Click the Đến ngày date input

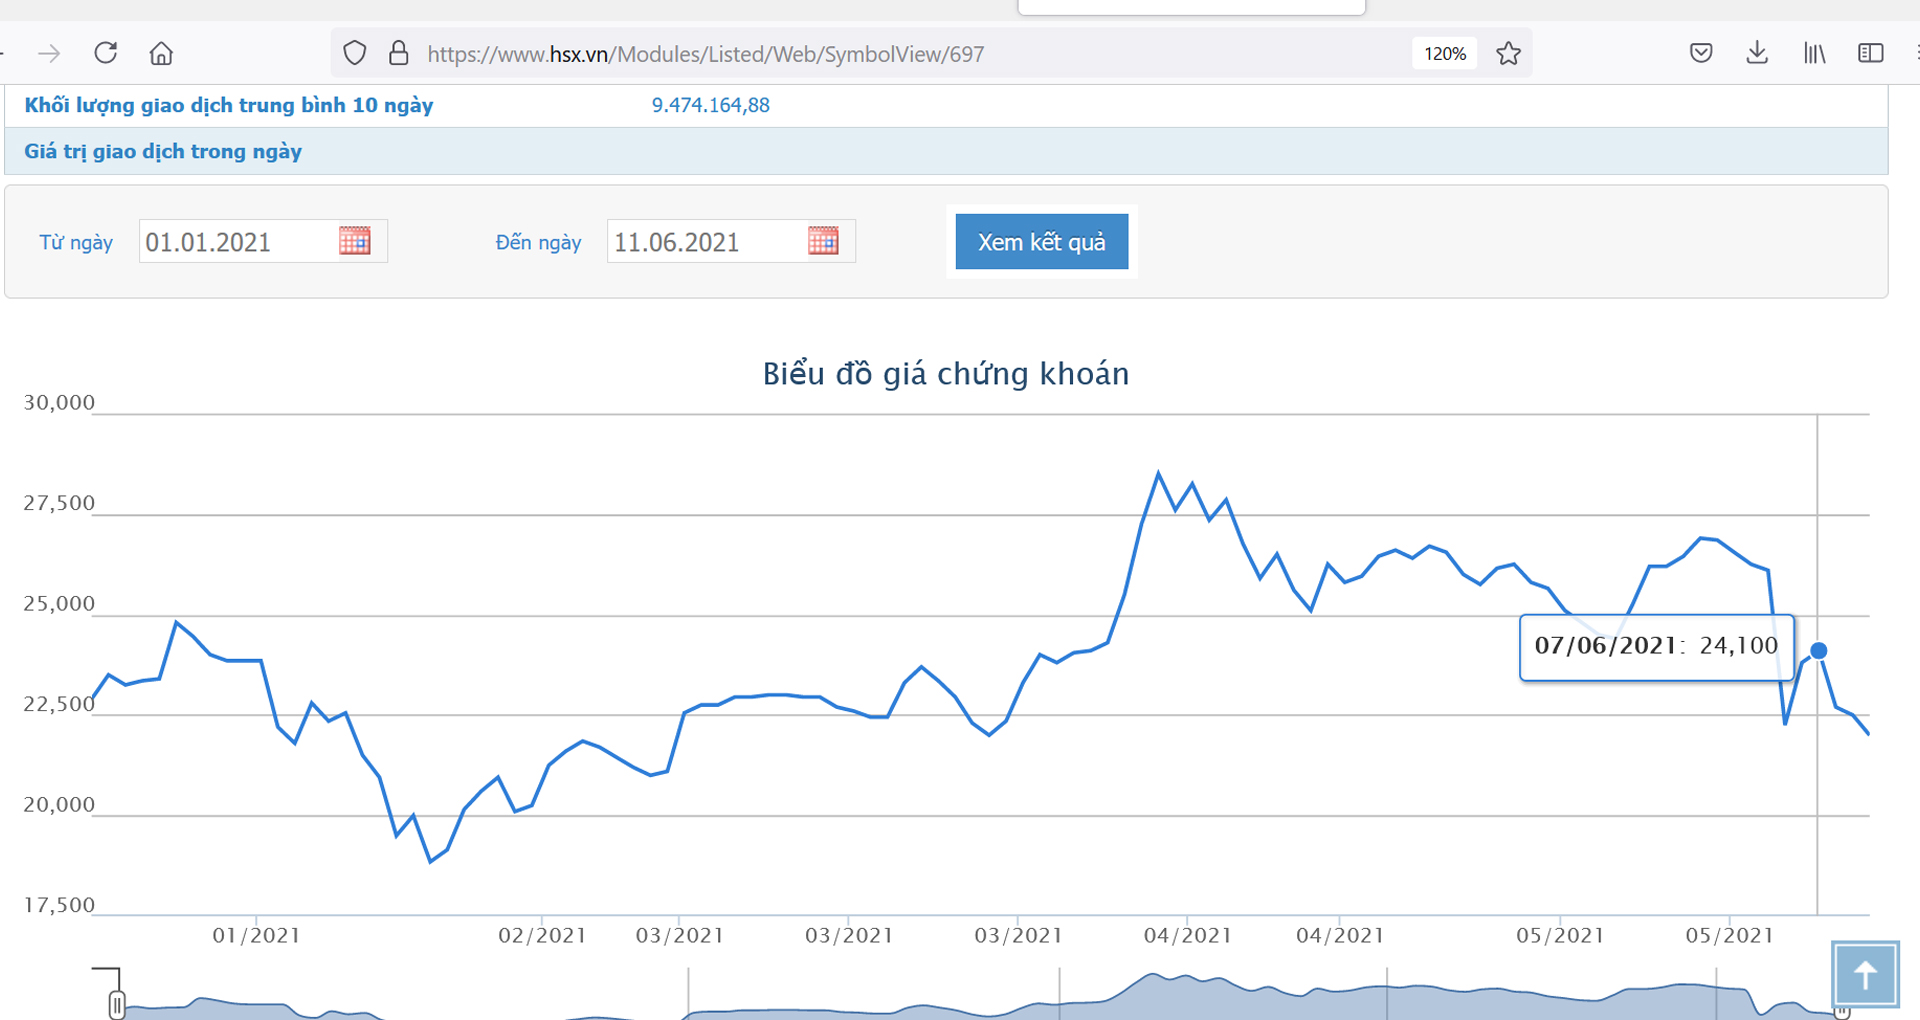point(705,242)
